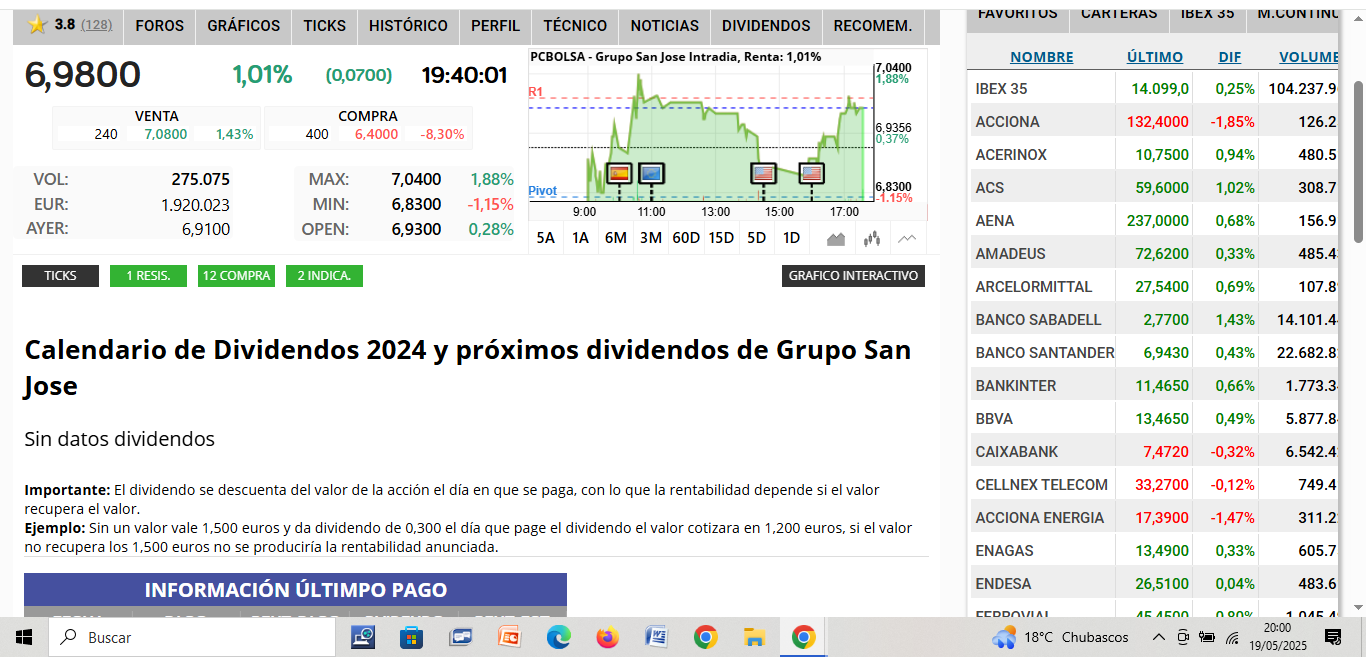Set chart range to 6M
Screen dimensions: 1366x657
click(616, 238)
